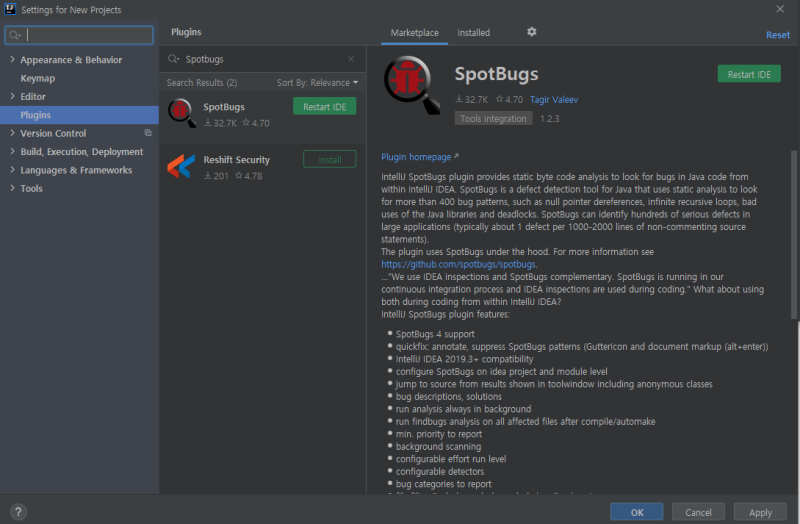Image resolution: width=800 pixels, height=524 pixels.
Task: Click the Version Control project-level icon
Action: pos(148,133)
